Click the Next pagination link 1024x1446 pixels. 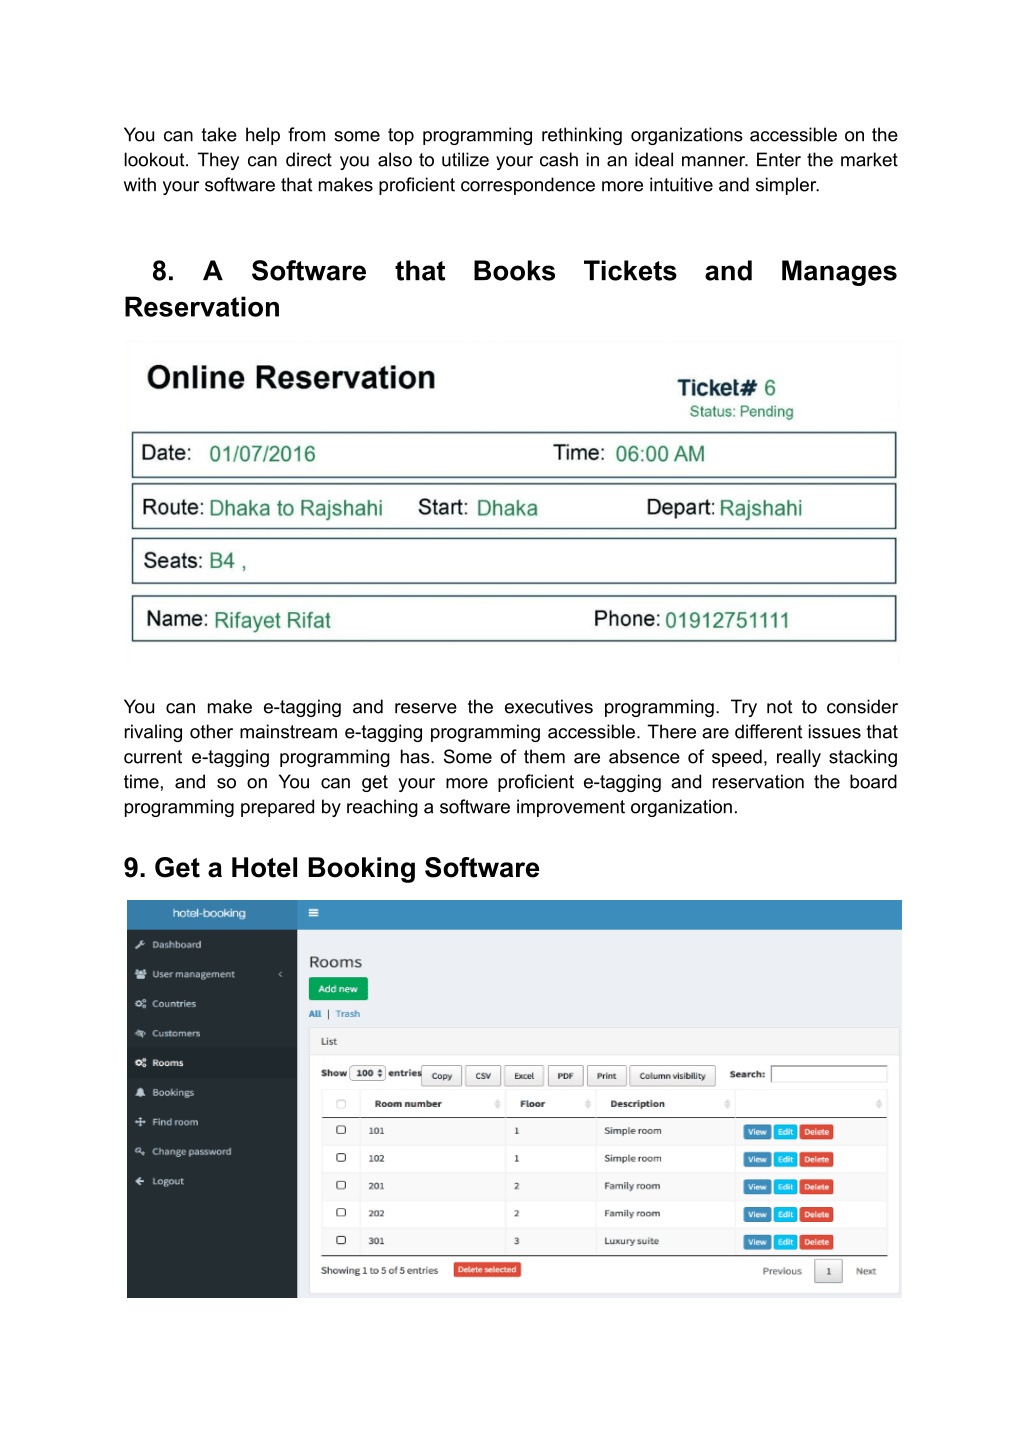tap(866, 1271)
